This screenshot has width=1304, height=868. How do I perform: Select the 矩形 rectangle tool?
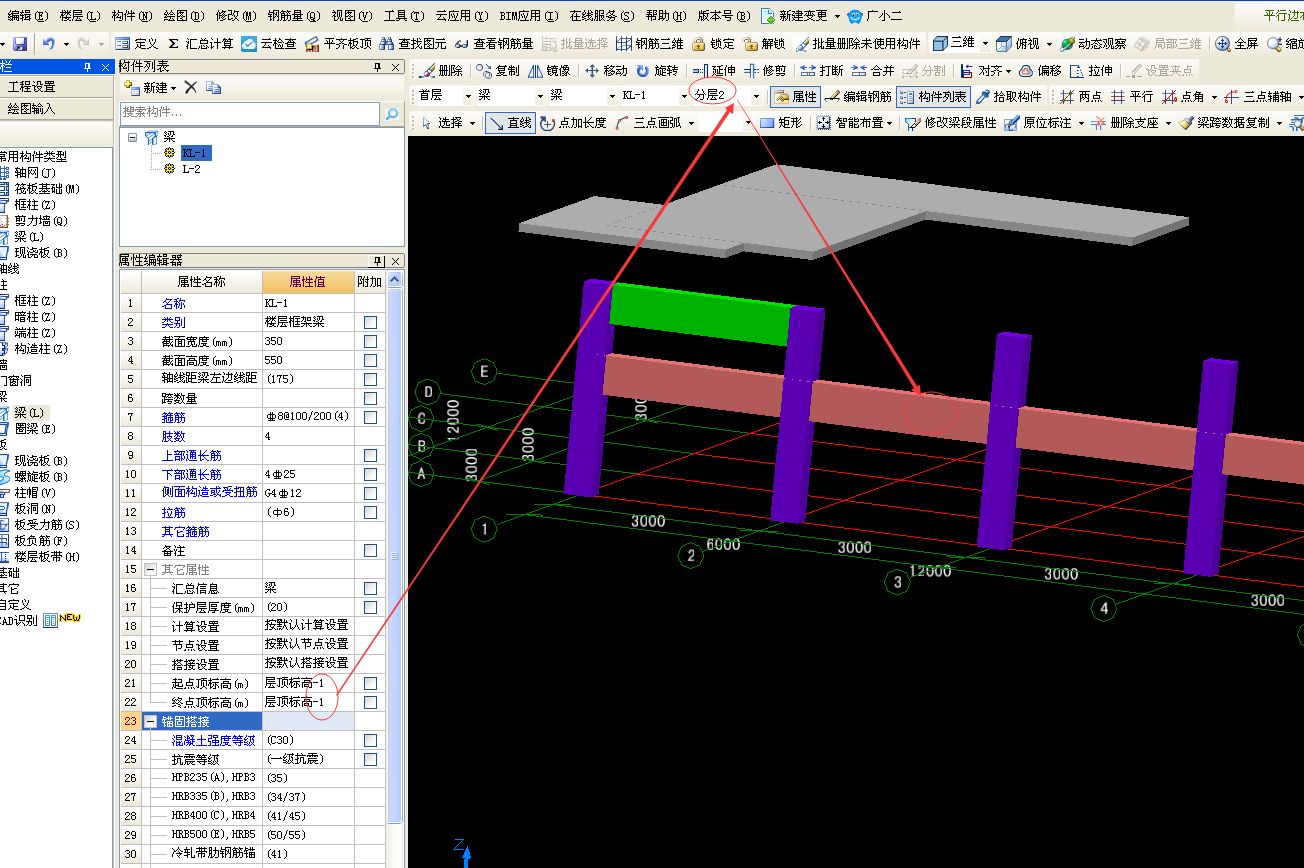(781, 123)
